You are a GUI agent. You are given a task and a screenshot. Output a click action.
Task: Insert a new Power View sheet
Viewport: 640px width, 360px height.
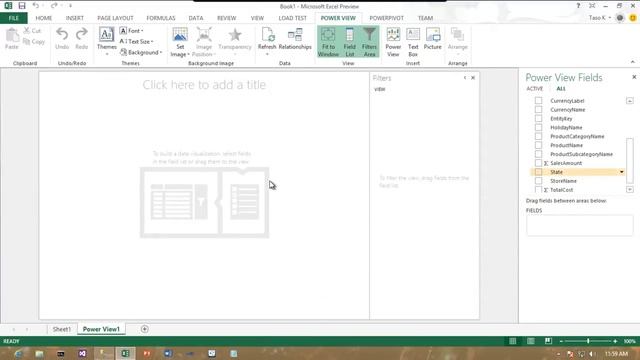[393, 42]
